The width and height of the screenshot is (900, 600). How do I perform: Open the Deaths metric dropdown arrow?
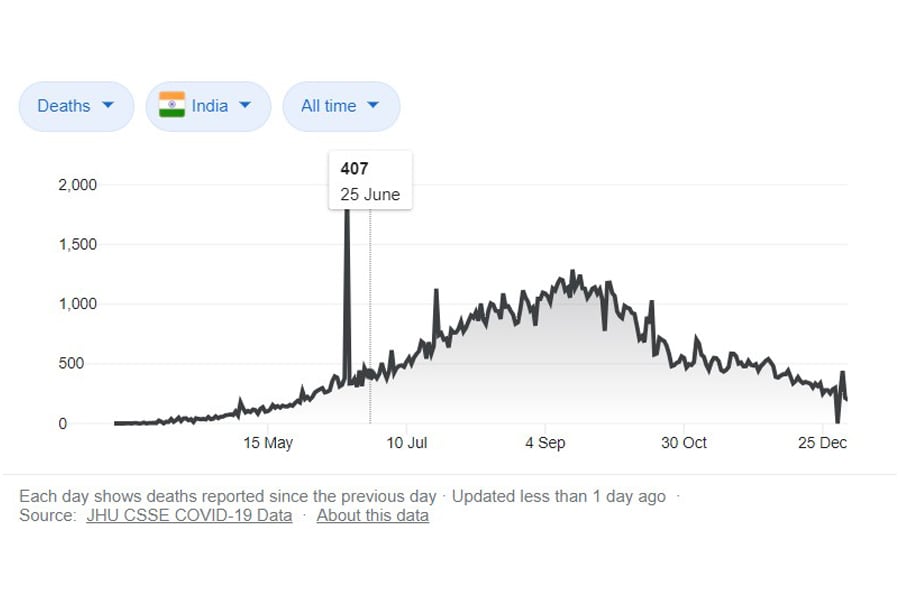pyautogui.click(x=109, y=105)
